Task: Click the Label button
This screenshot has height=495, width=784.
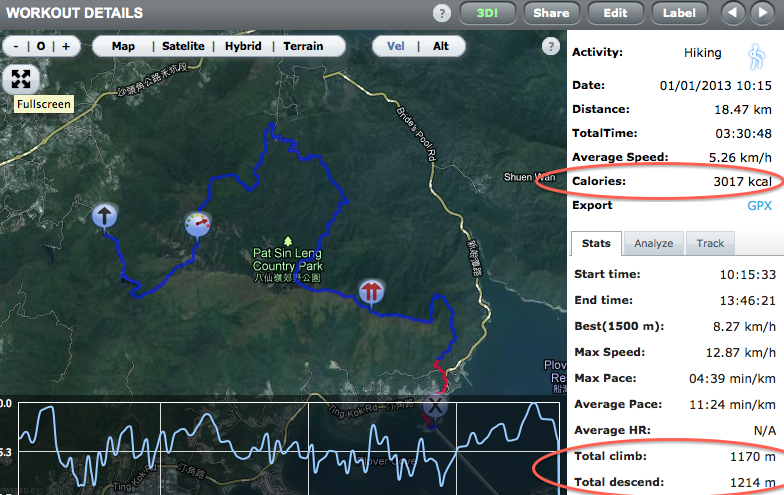Action: 679,13
